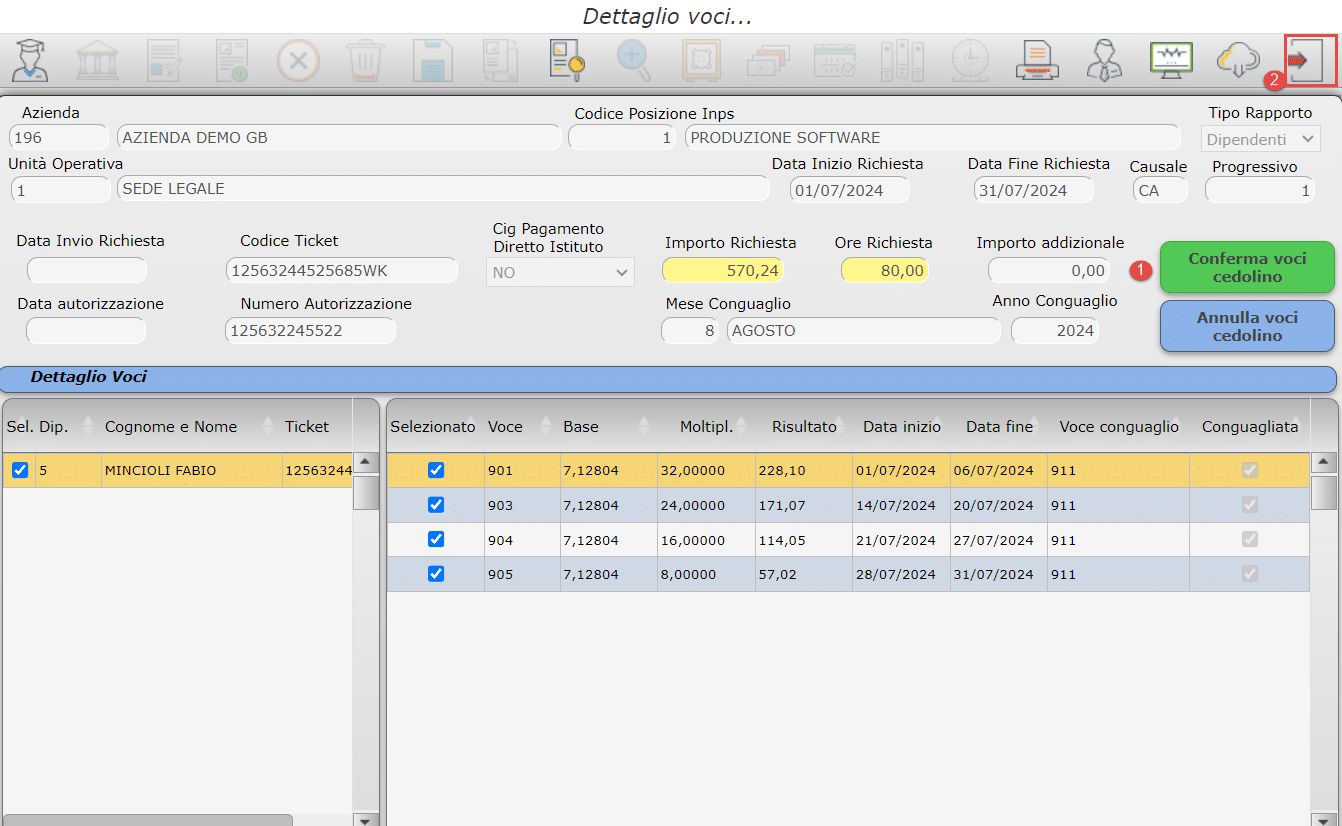
Task: Click the circled X cancel icon
Action: [298, 61]
